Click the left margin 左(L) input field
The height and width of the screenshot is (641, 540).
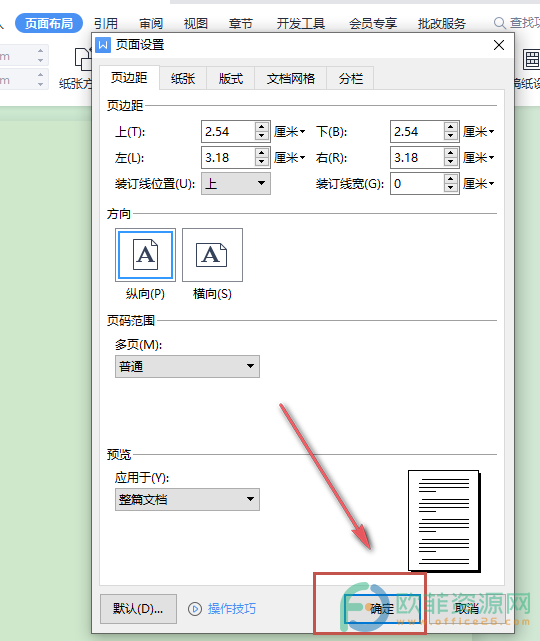(x=229, y=158)
